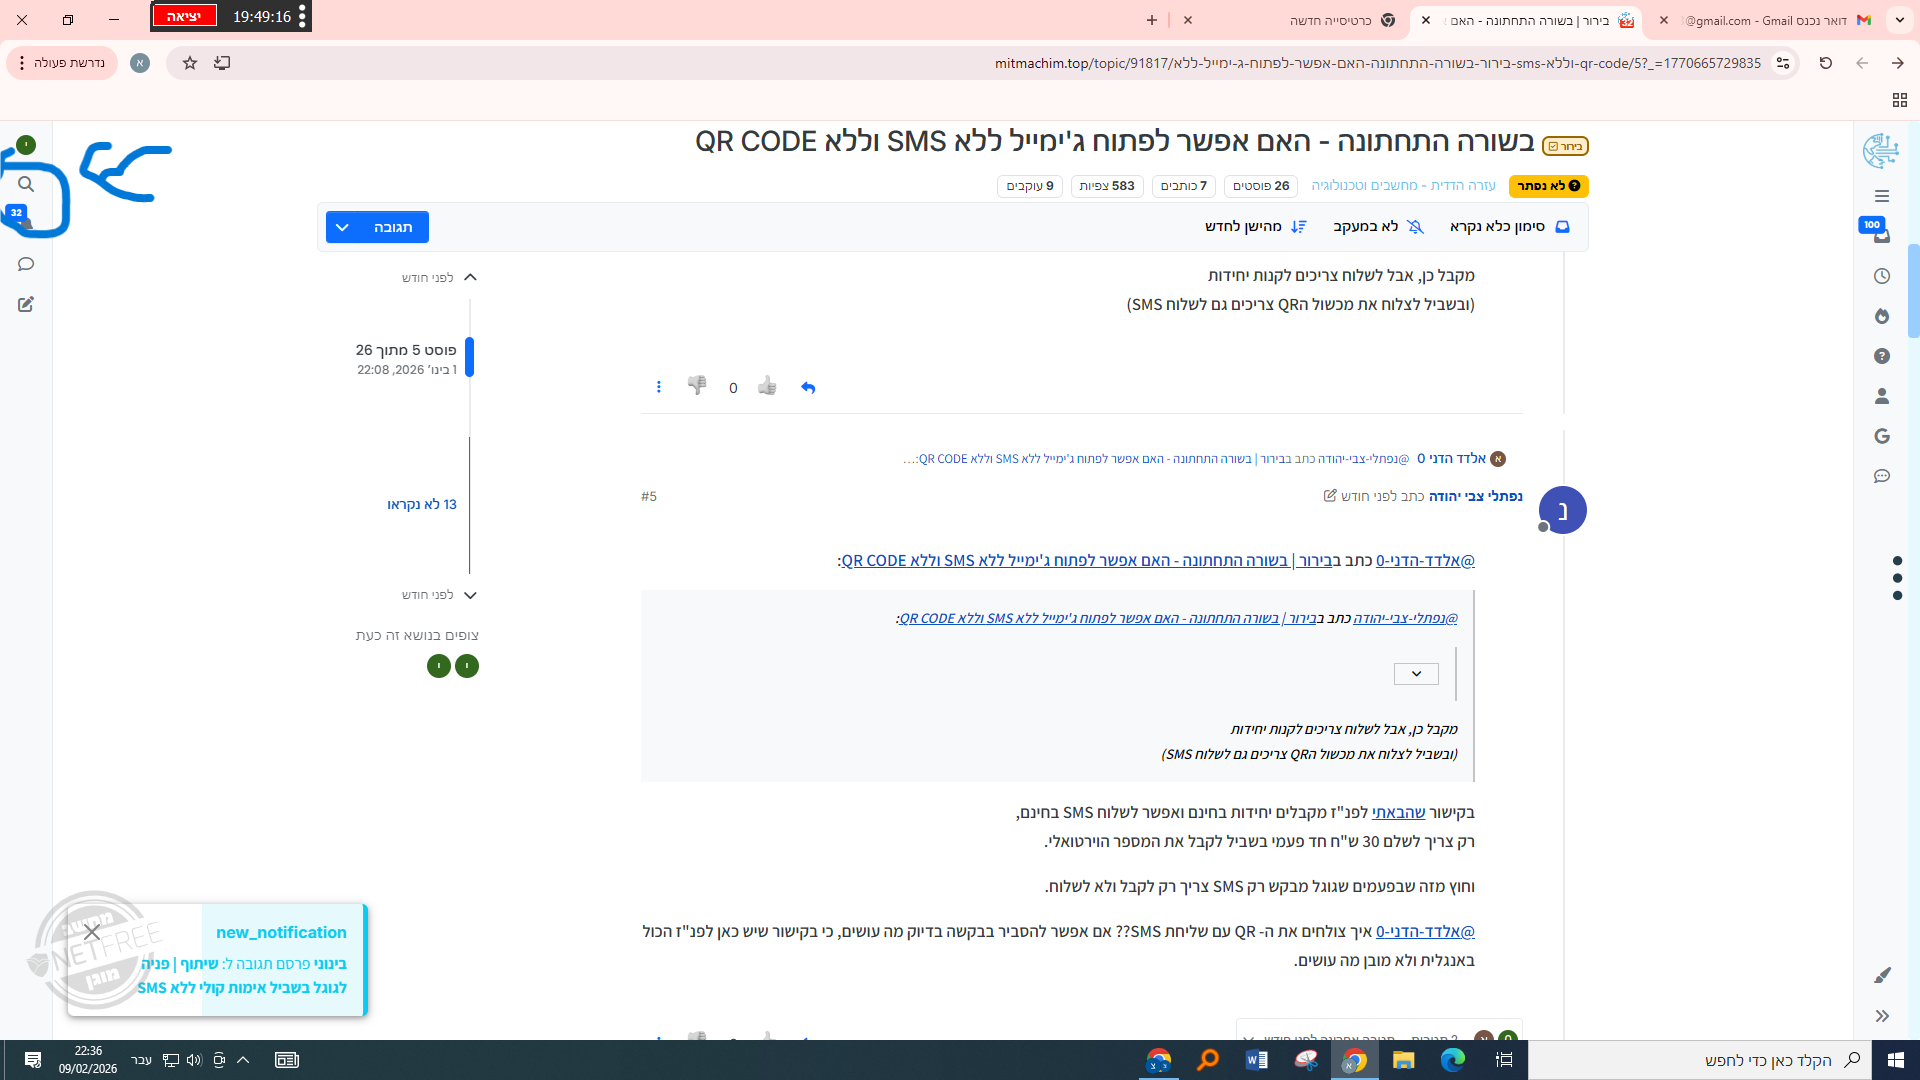Downvote the post with thumbs-down icon
This screenshot has width=1920, height=1080.
pos(697,385)
